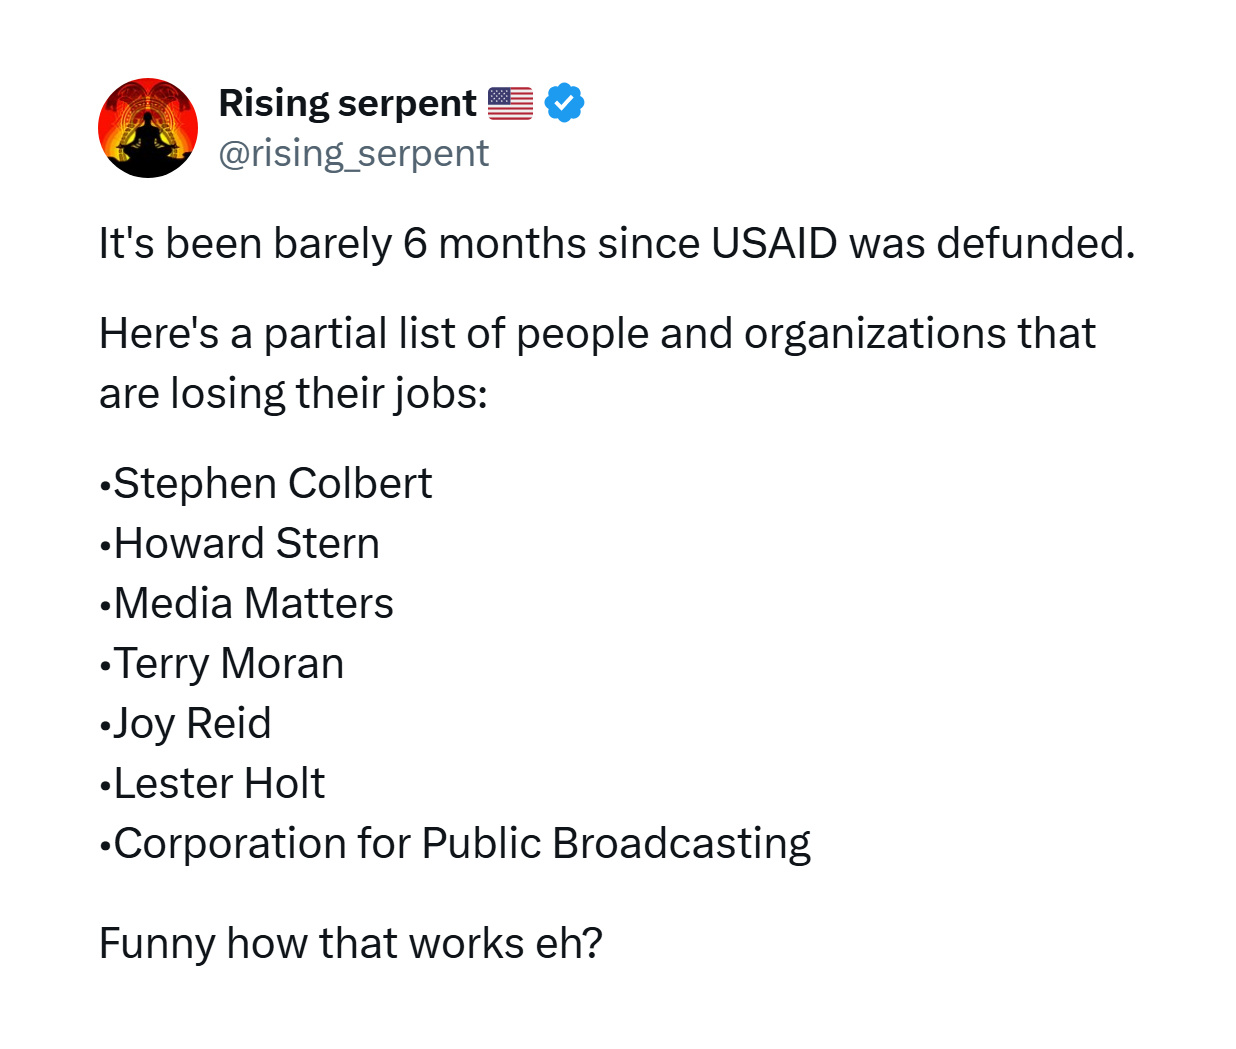Open the Rising serpent profile avatar
The height and width of the screenshot is (1049, 1236).
tap(148, 128)
